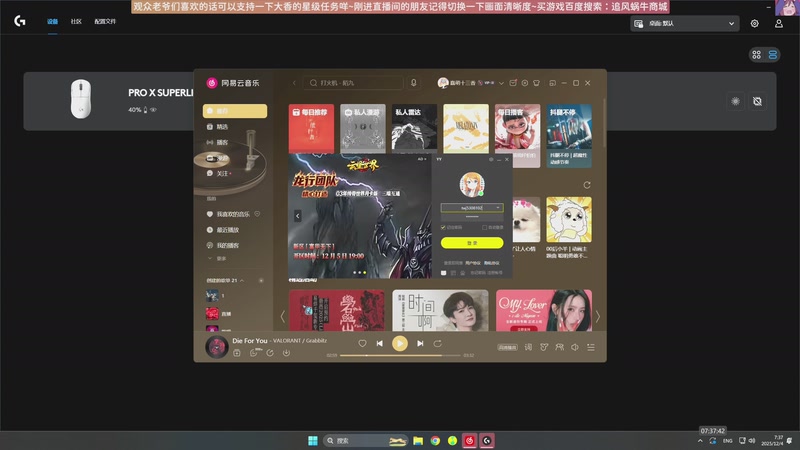The width and height of the screenshot is (800, 450).
Task: Skip to the next track
Action: (420, 343)
